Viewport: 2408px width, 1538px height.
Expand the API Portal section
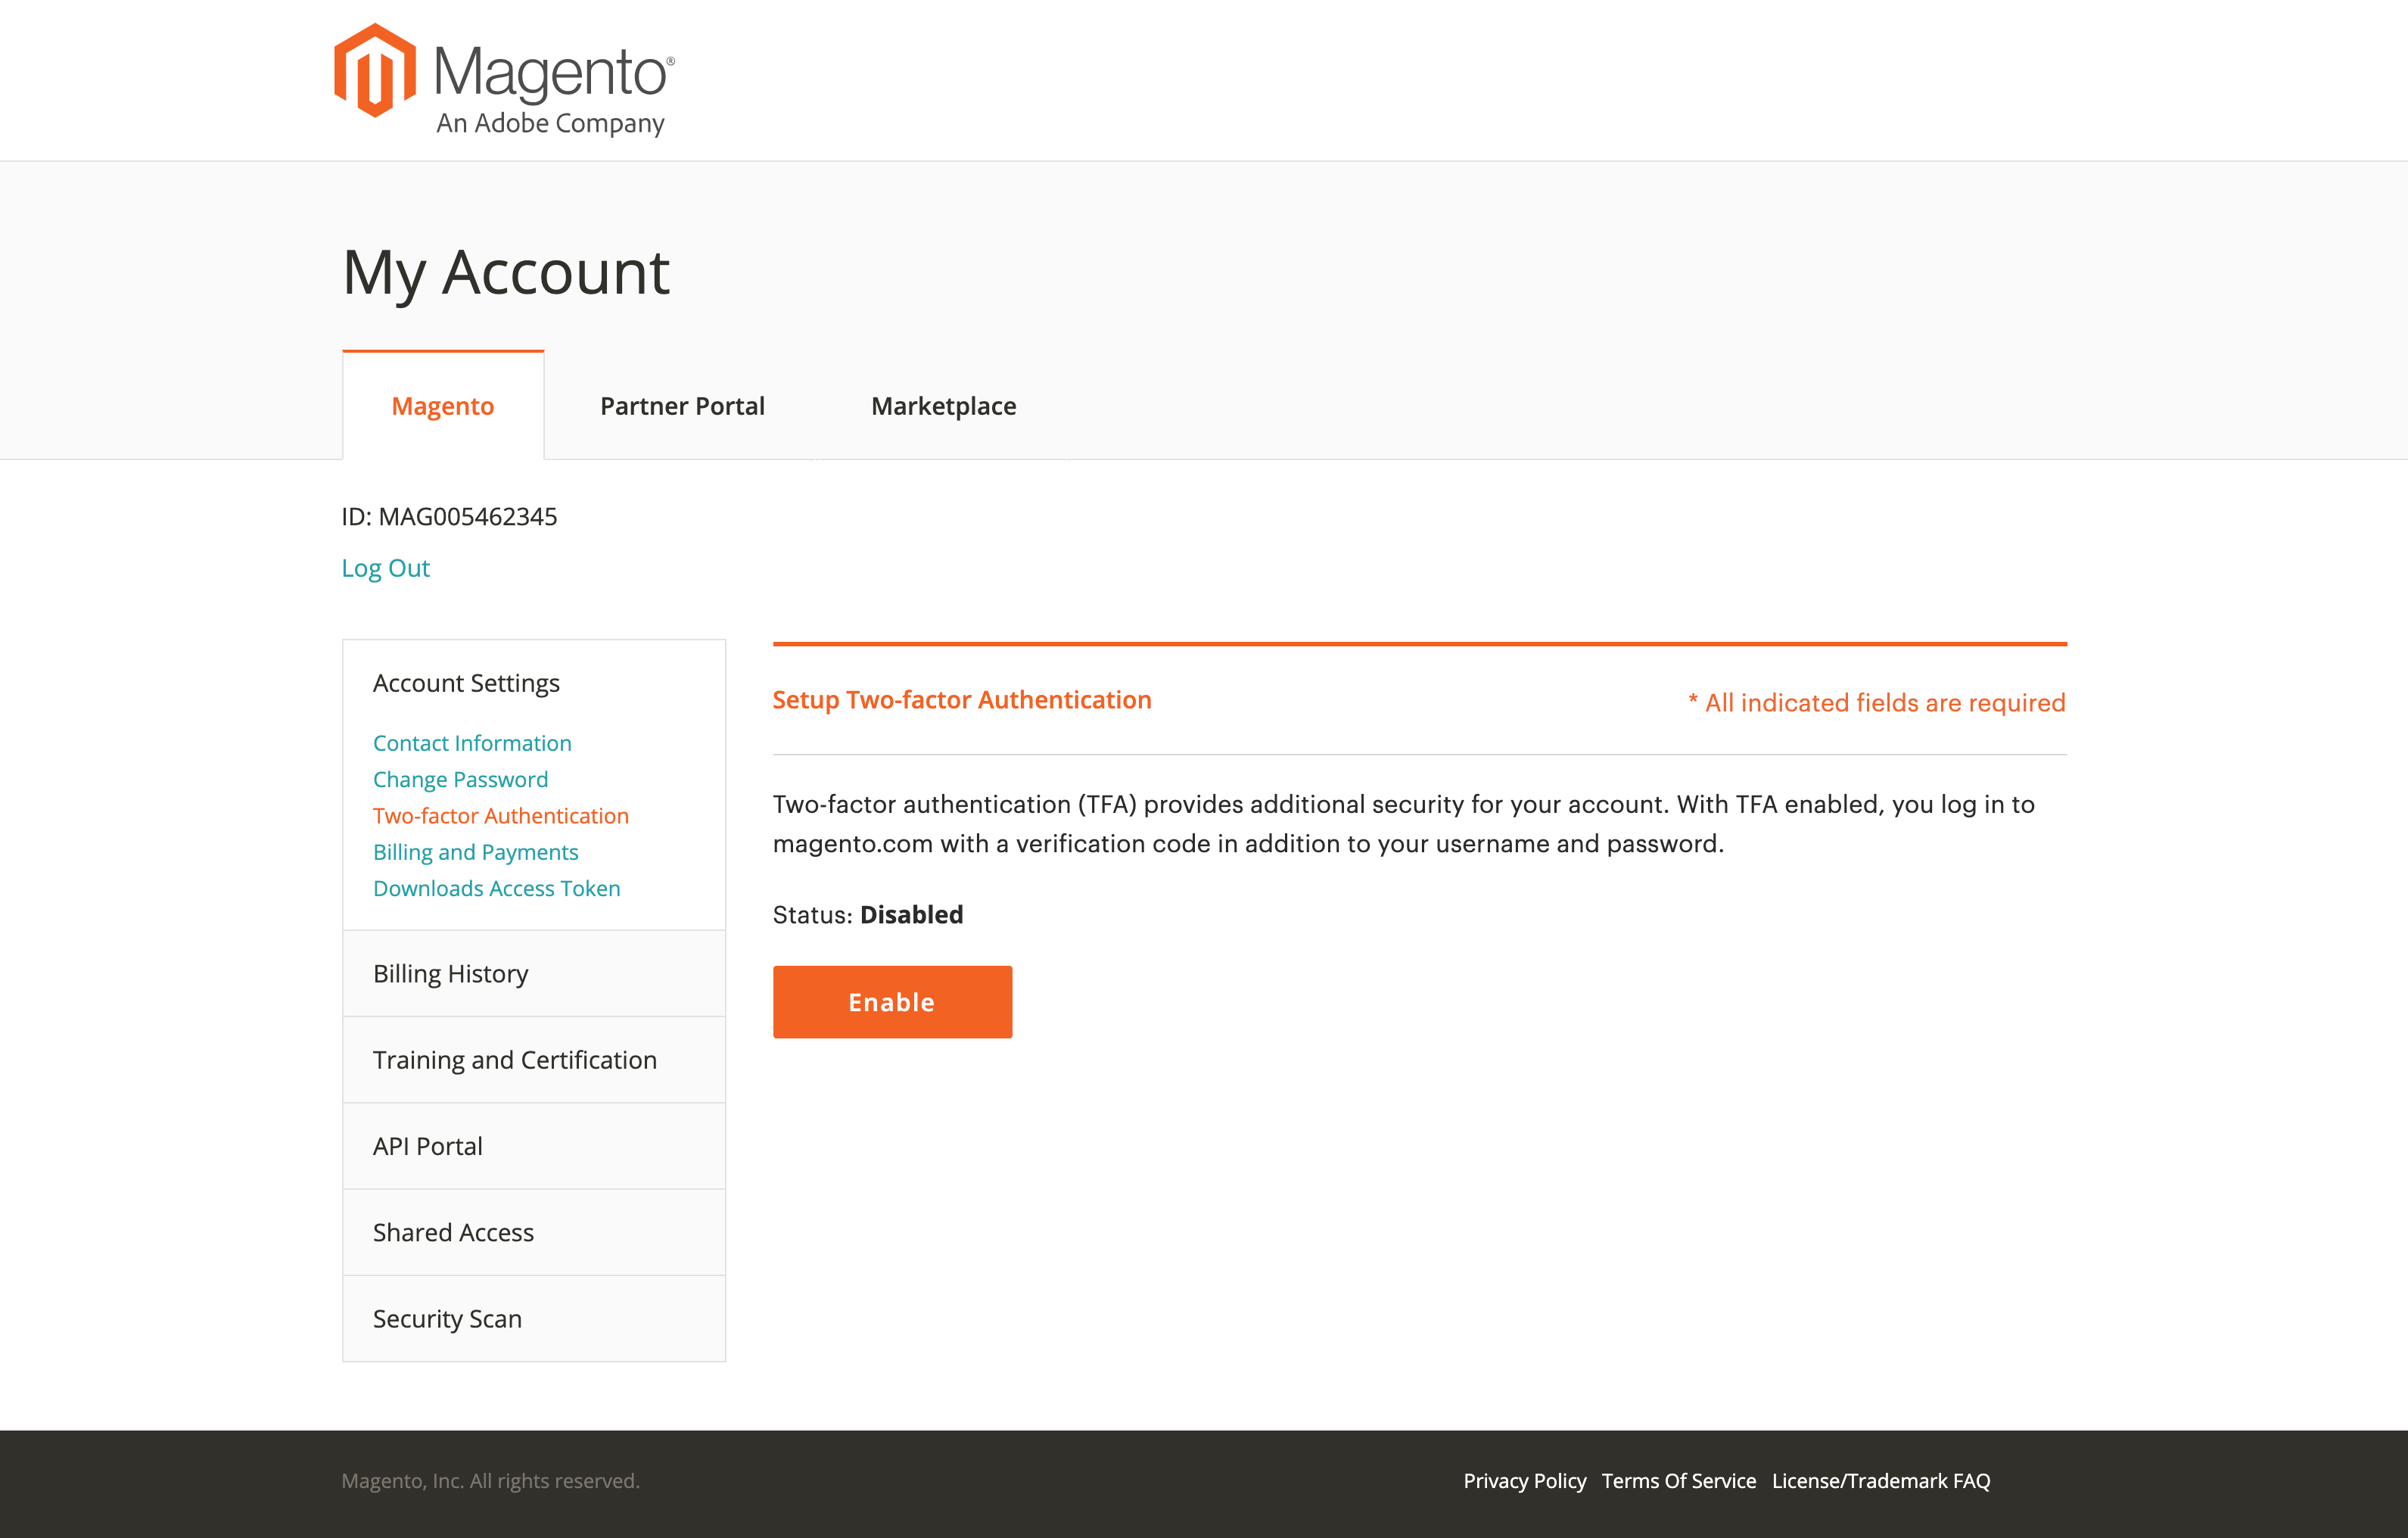534,1146
